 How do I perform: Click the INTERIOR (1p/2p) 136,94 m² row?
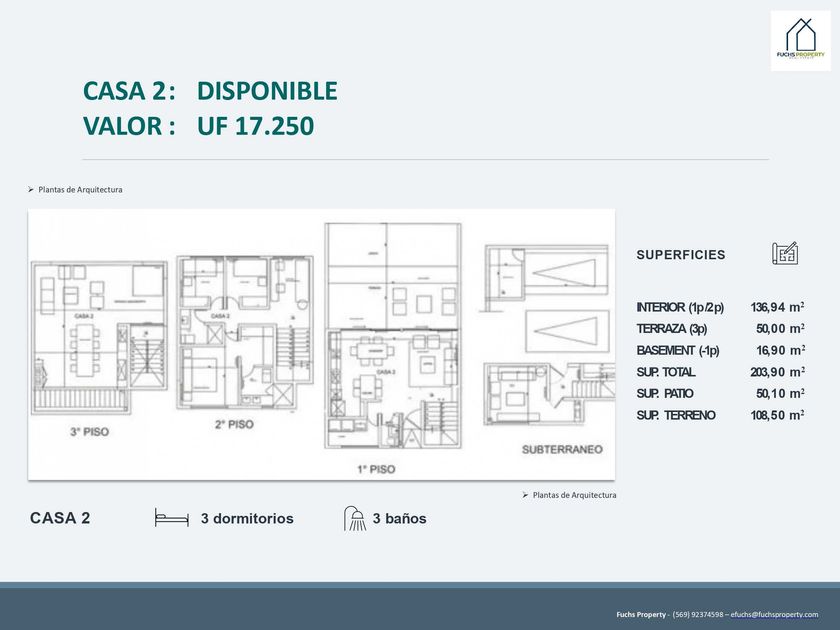tap(721, 307)
